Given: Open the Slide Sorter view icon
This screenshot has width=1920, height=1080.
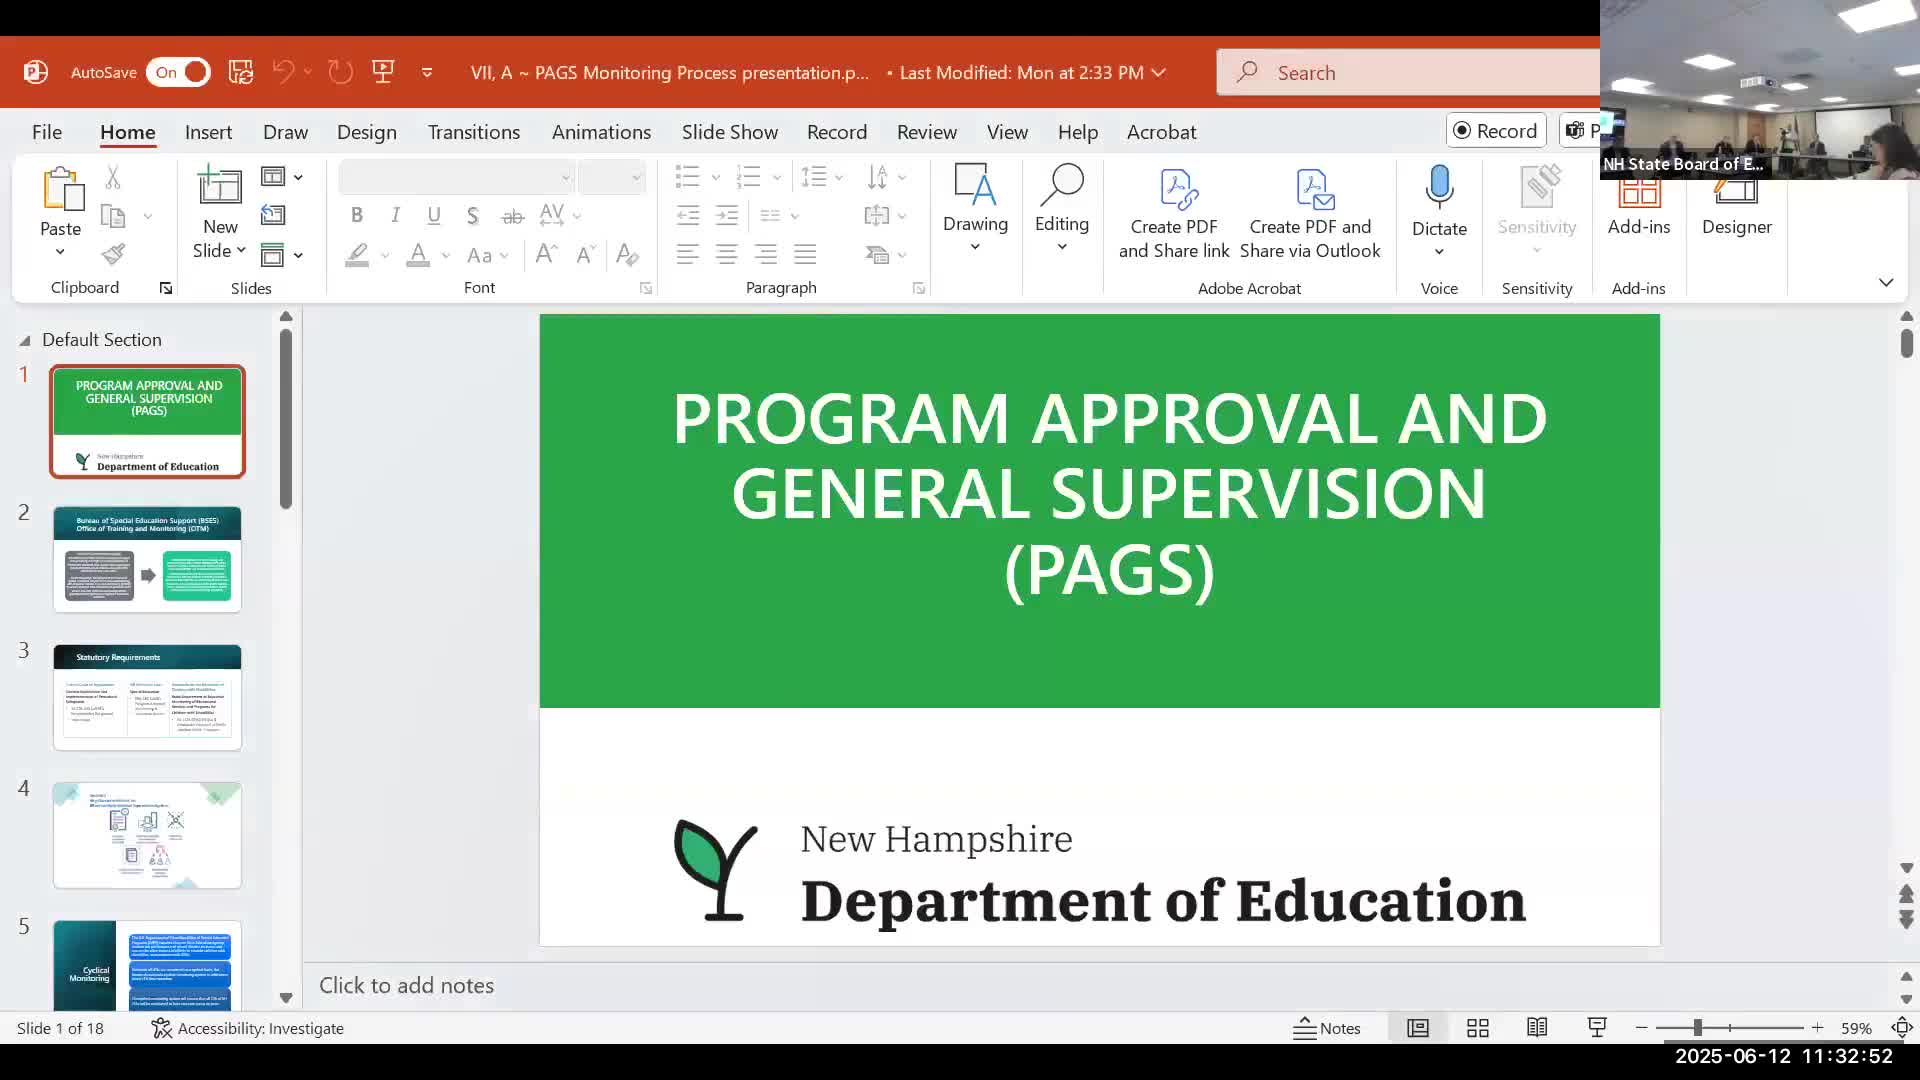Looking at the screenshot, I should (x=1477, y=1028).
